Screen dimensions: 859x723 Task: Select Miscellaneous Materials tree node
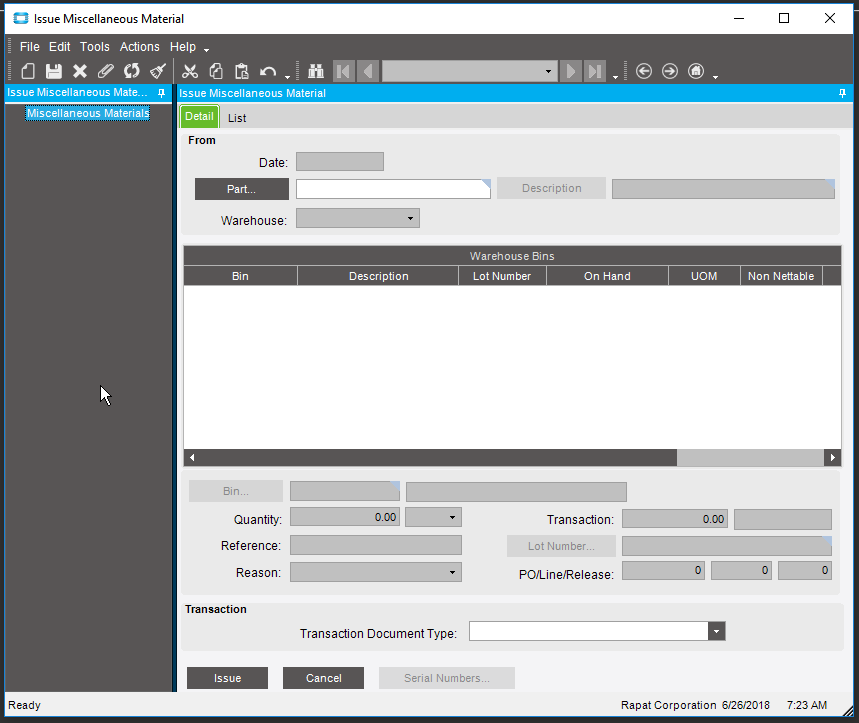(88, 113)
